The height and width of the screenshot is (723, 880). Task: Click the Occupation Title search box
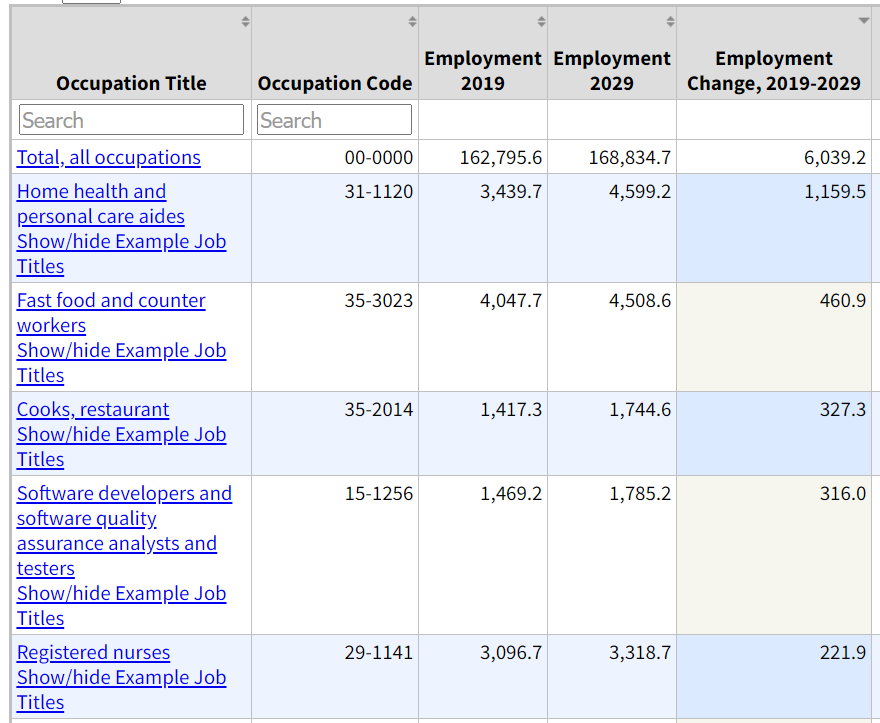click(x=131, y=119)
